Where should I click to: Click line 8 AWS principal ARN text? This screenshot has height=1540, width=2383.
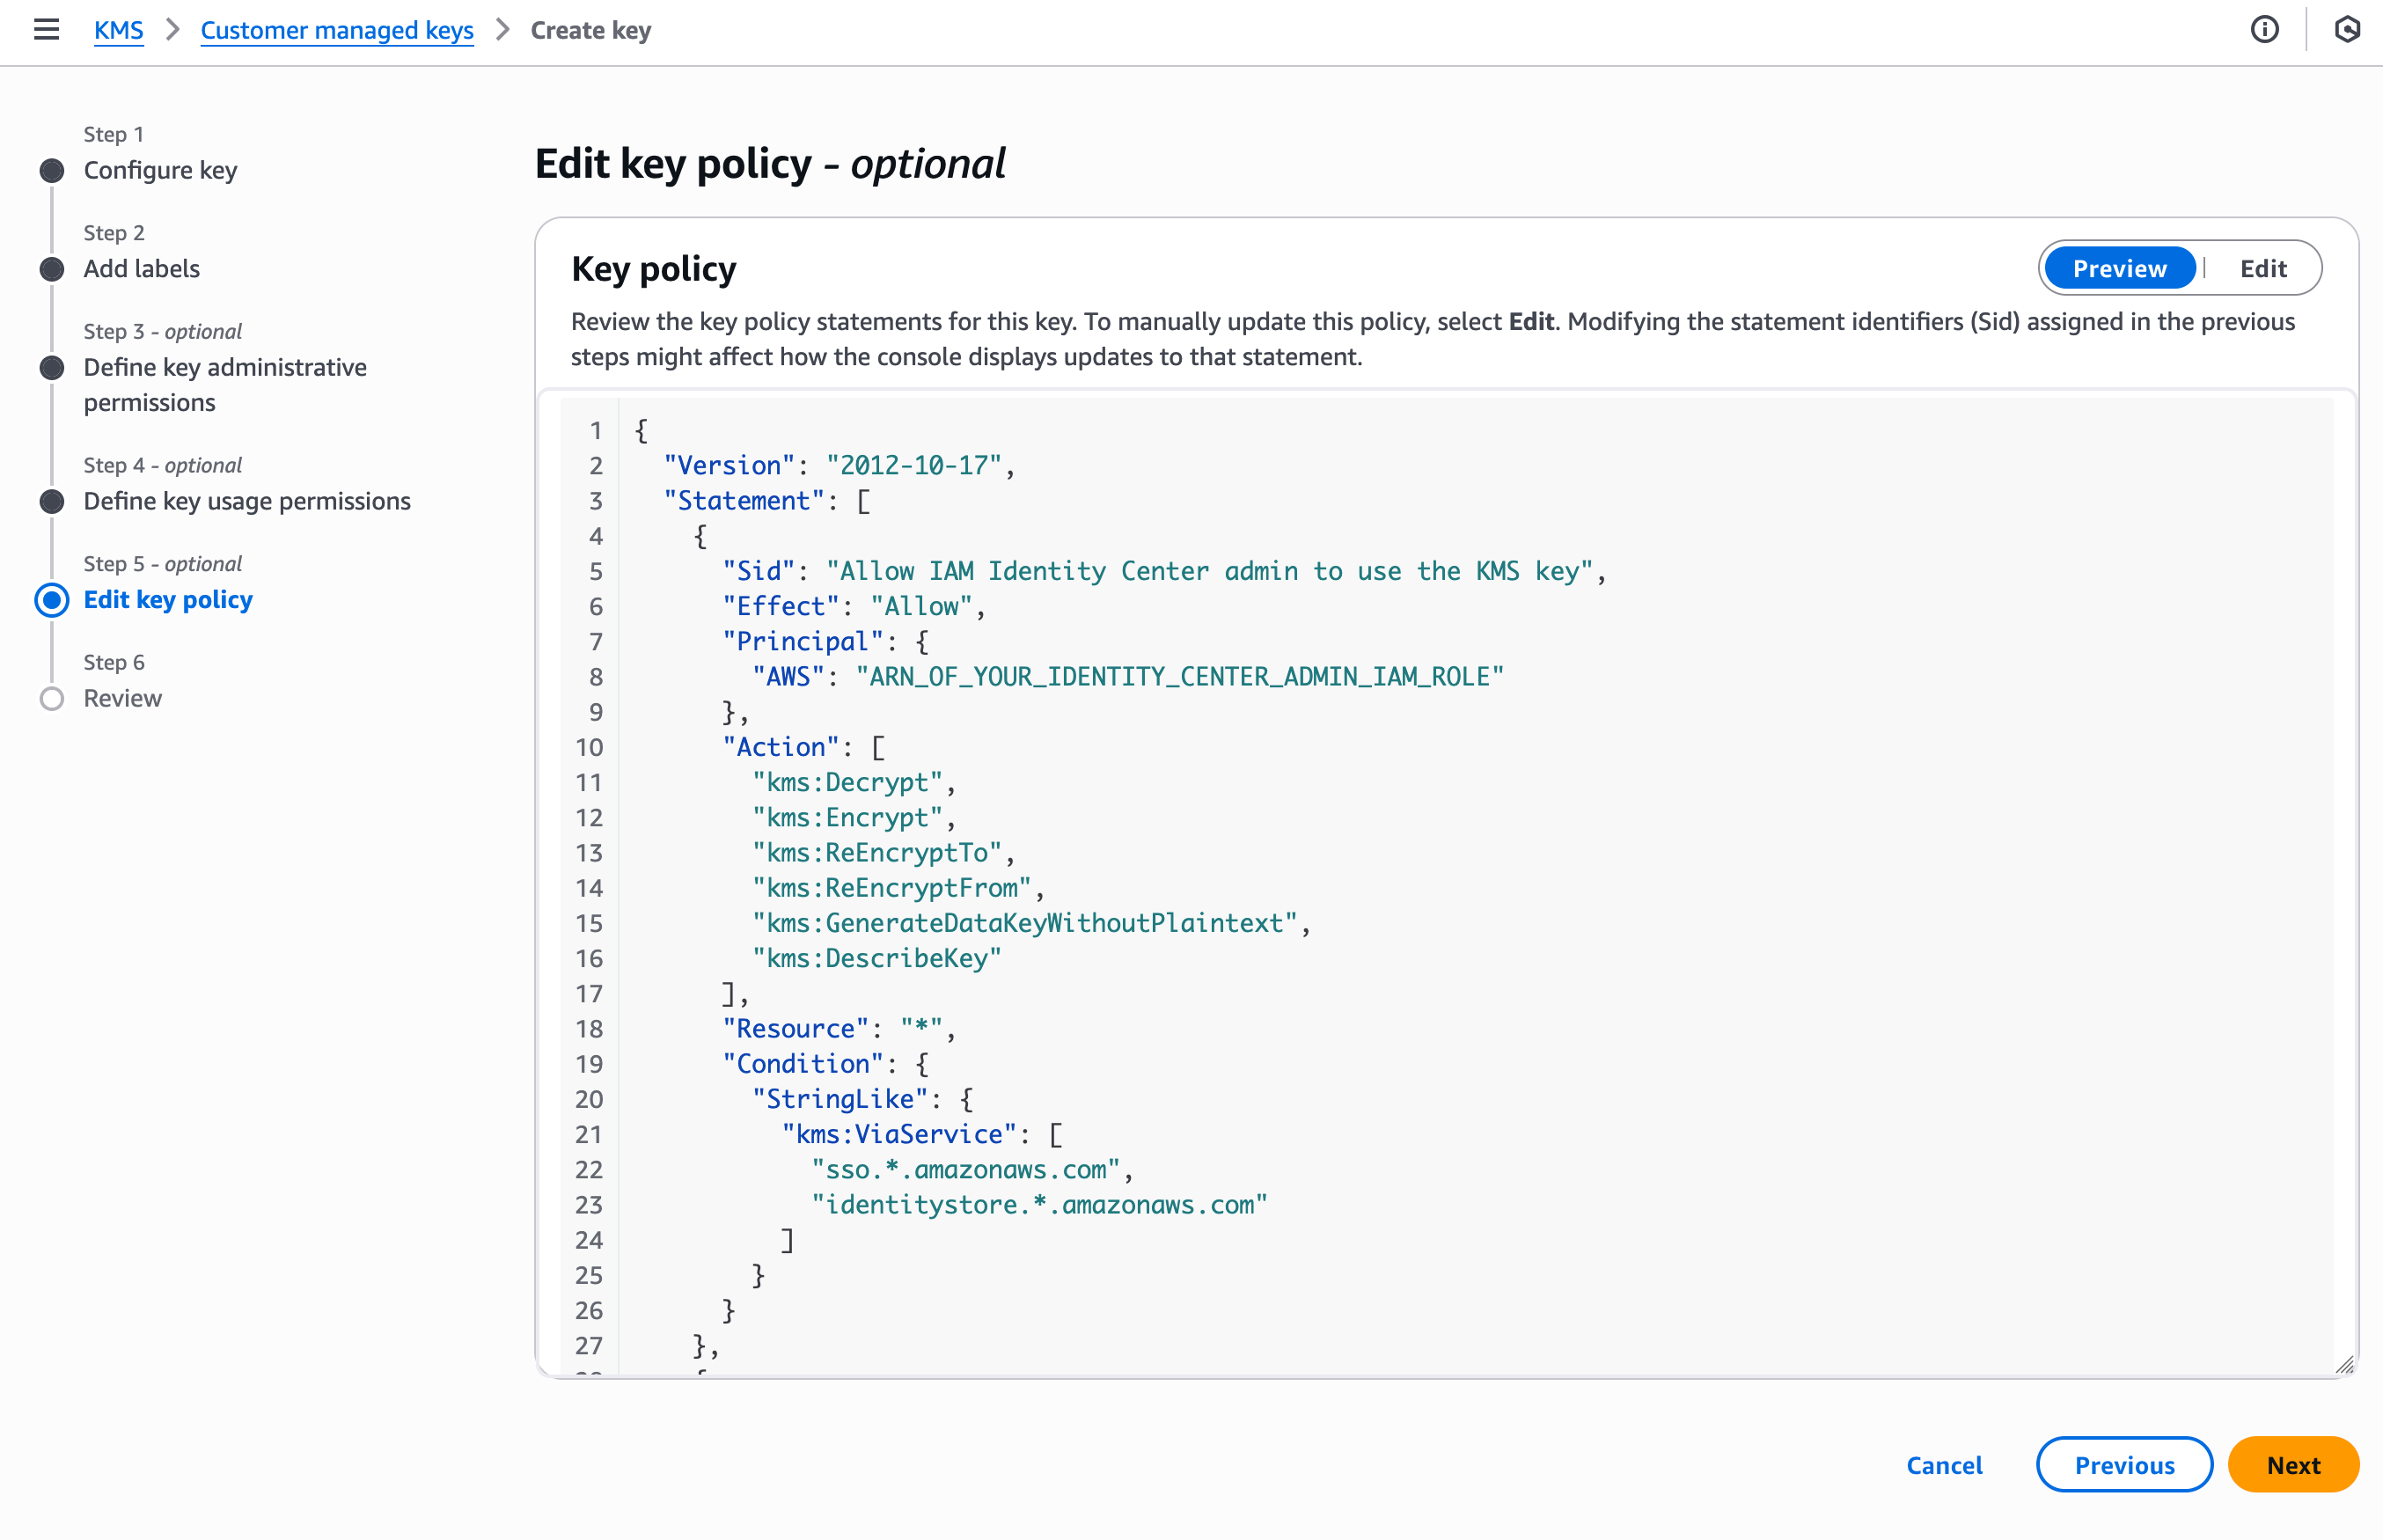click(x=1180, y=677)
